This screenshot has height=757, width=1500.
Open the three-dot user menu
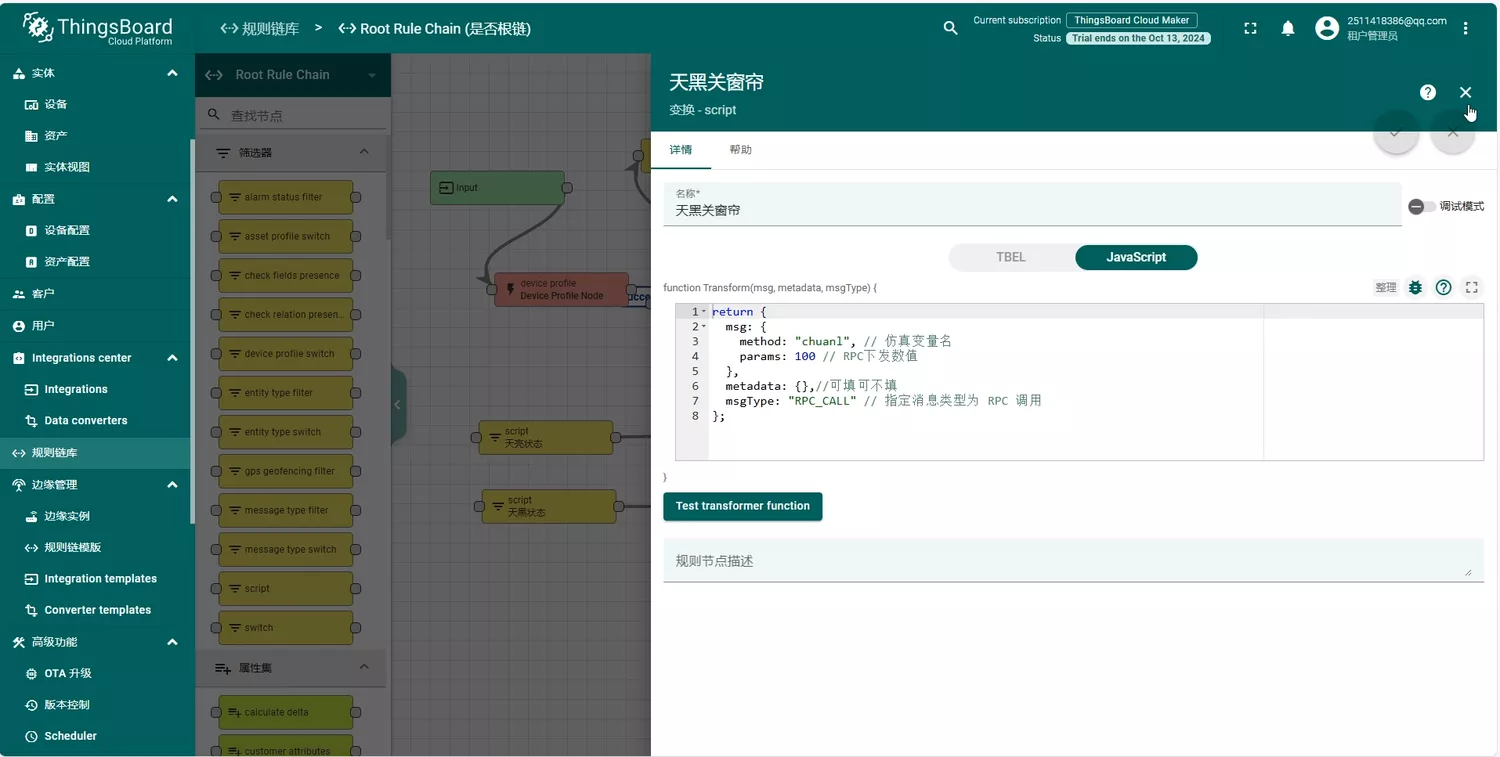click(1465, 29)
